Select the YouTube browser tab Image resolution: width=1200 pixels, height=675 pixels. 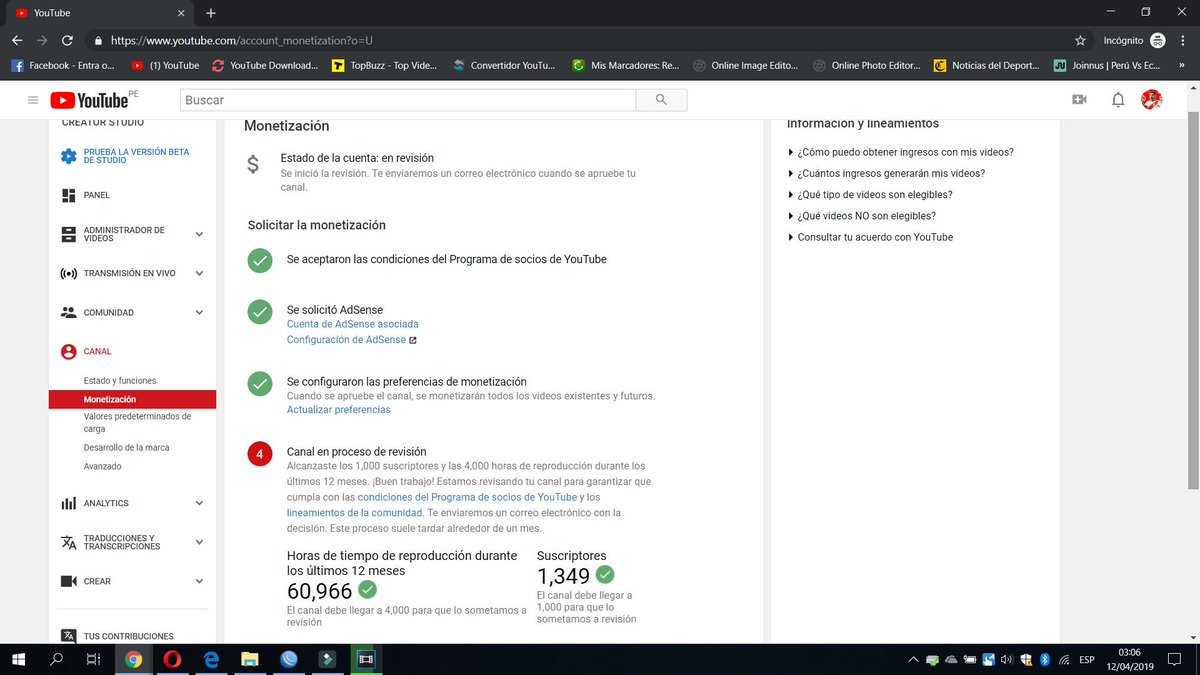(x=100, y=13)
